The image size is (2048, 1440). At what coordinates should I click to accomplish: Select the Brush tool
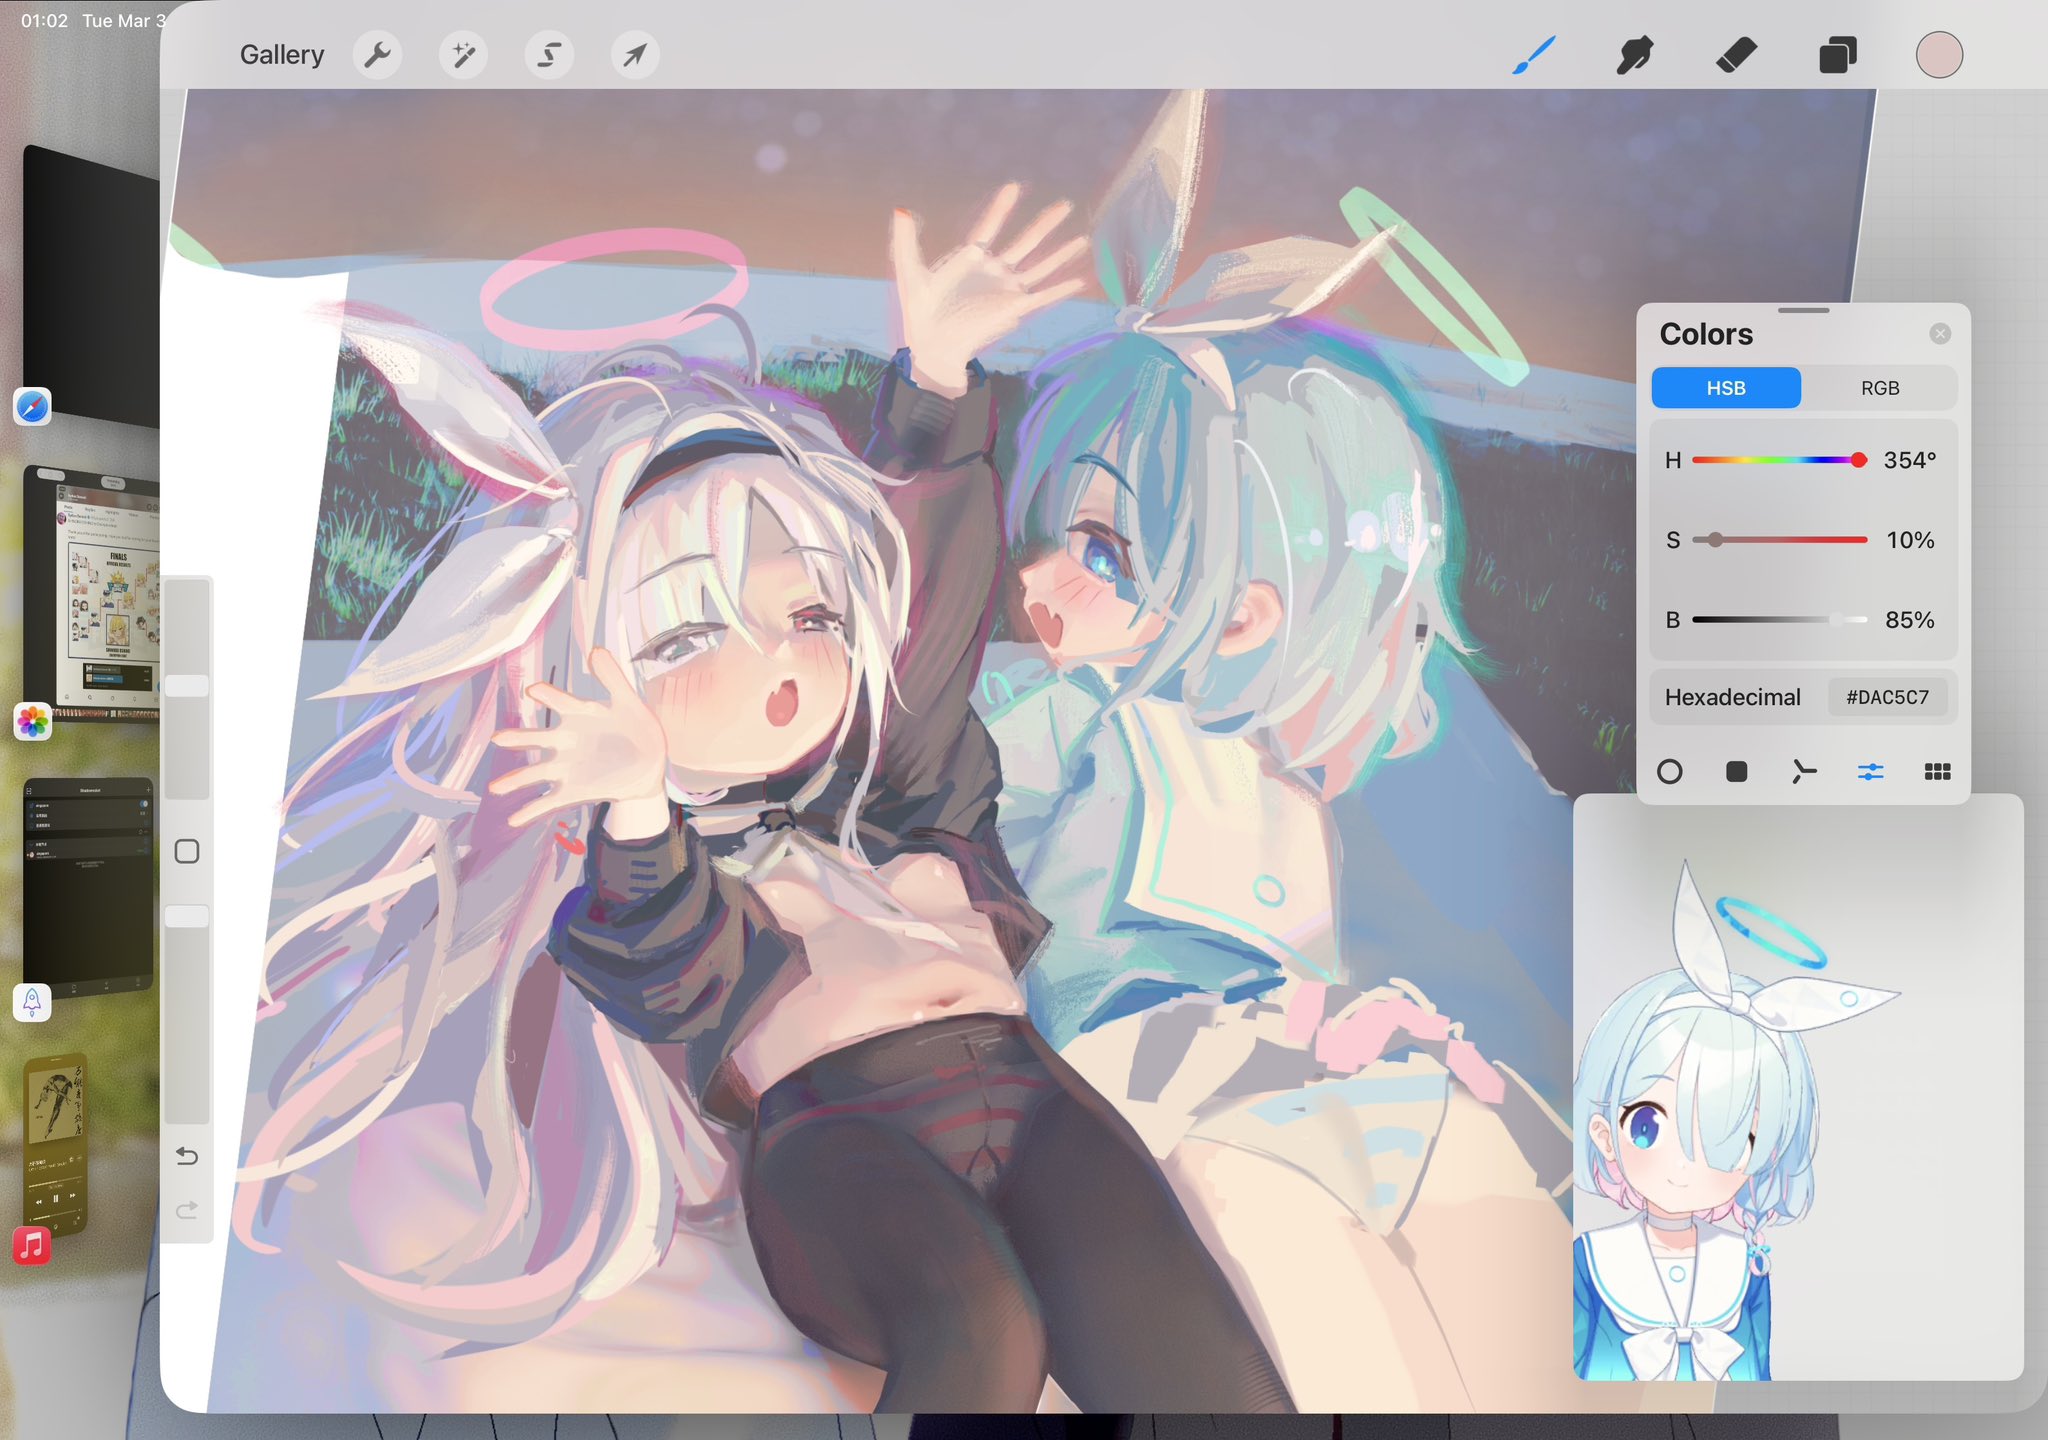click(x=1534, y=55)
